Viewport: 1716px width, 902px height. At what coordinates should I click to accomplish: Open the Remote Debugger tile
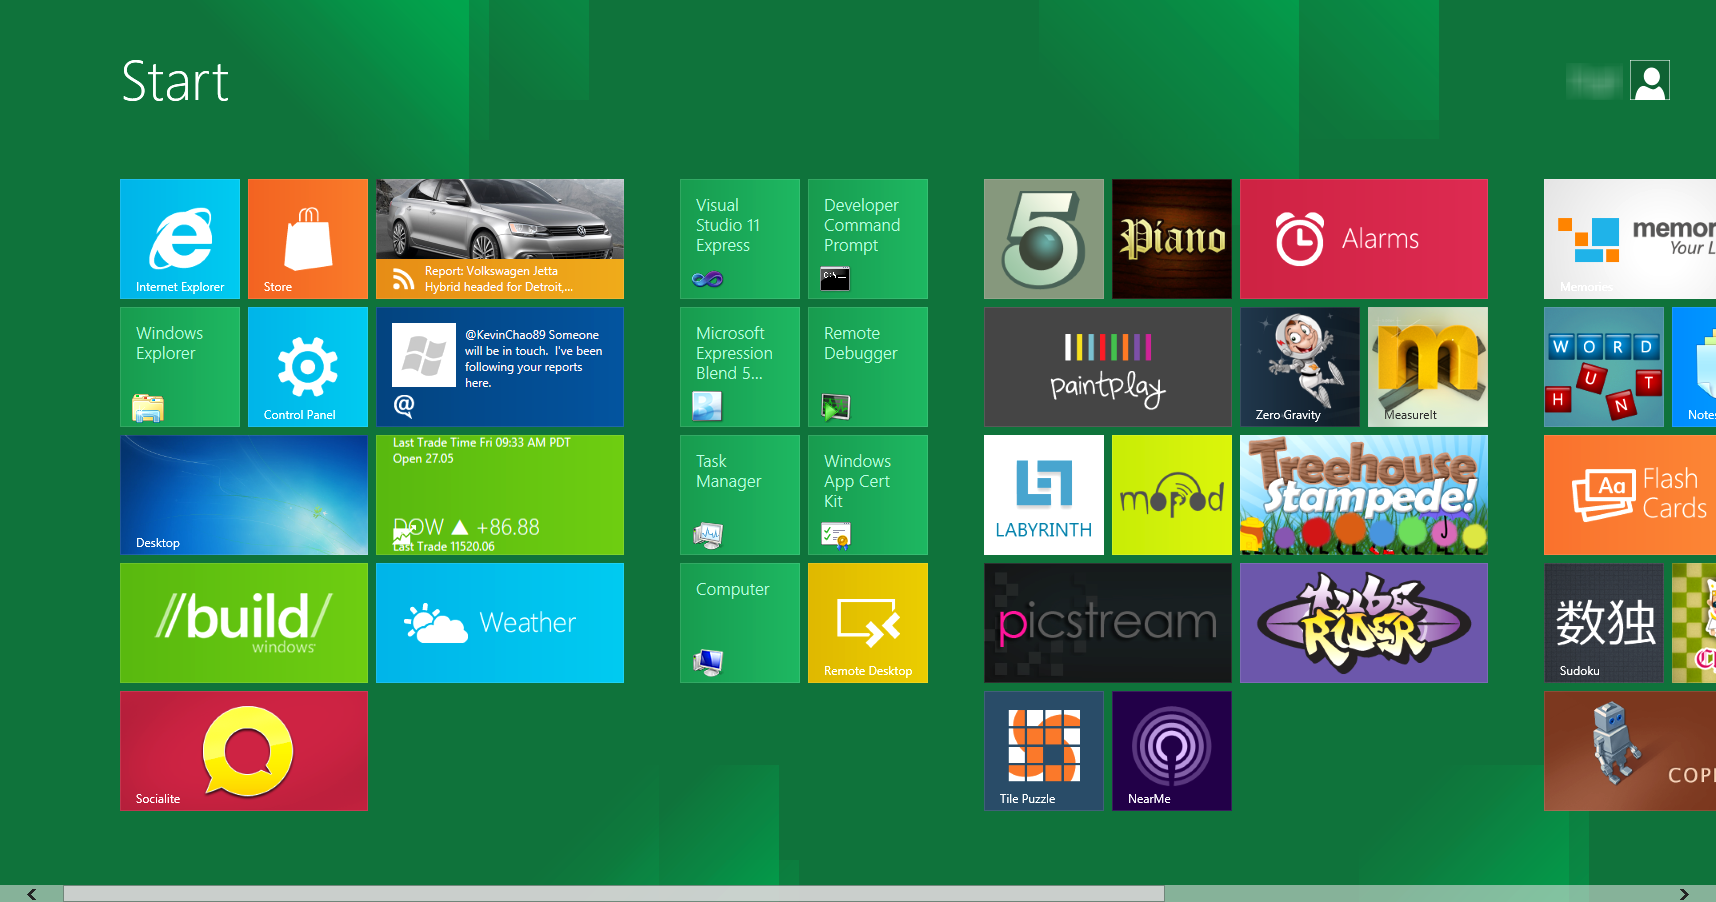point(868,367)
